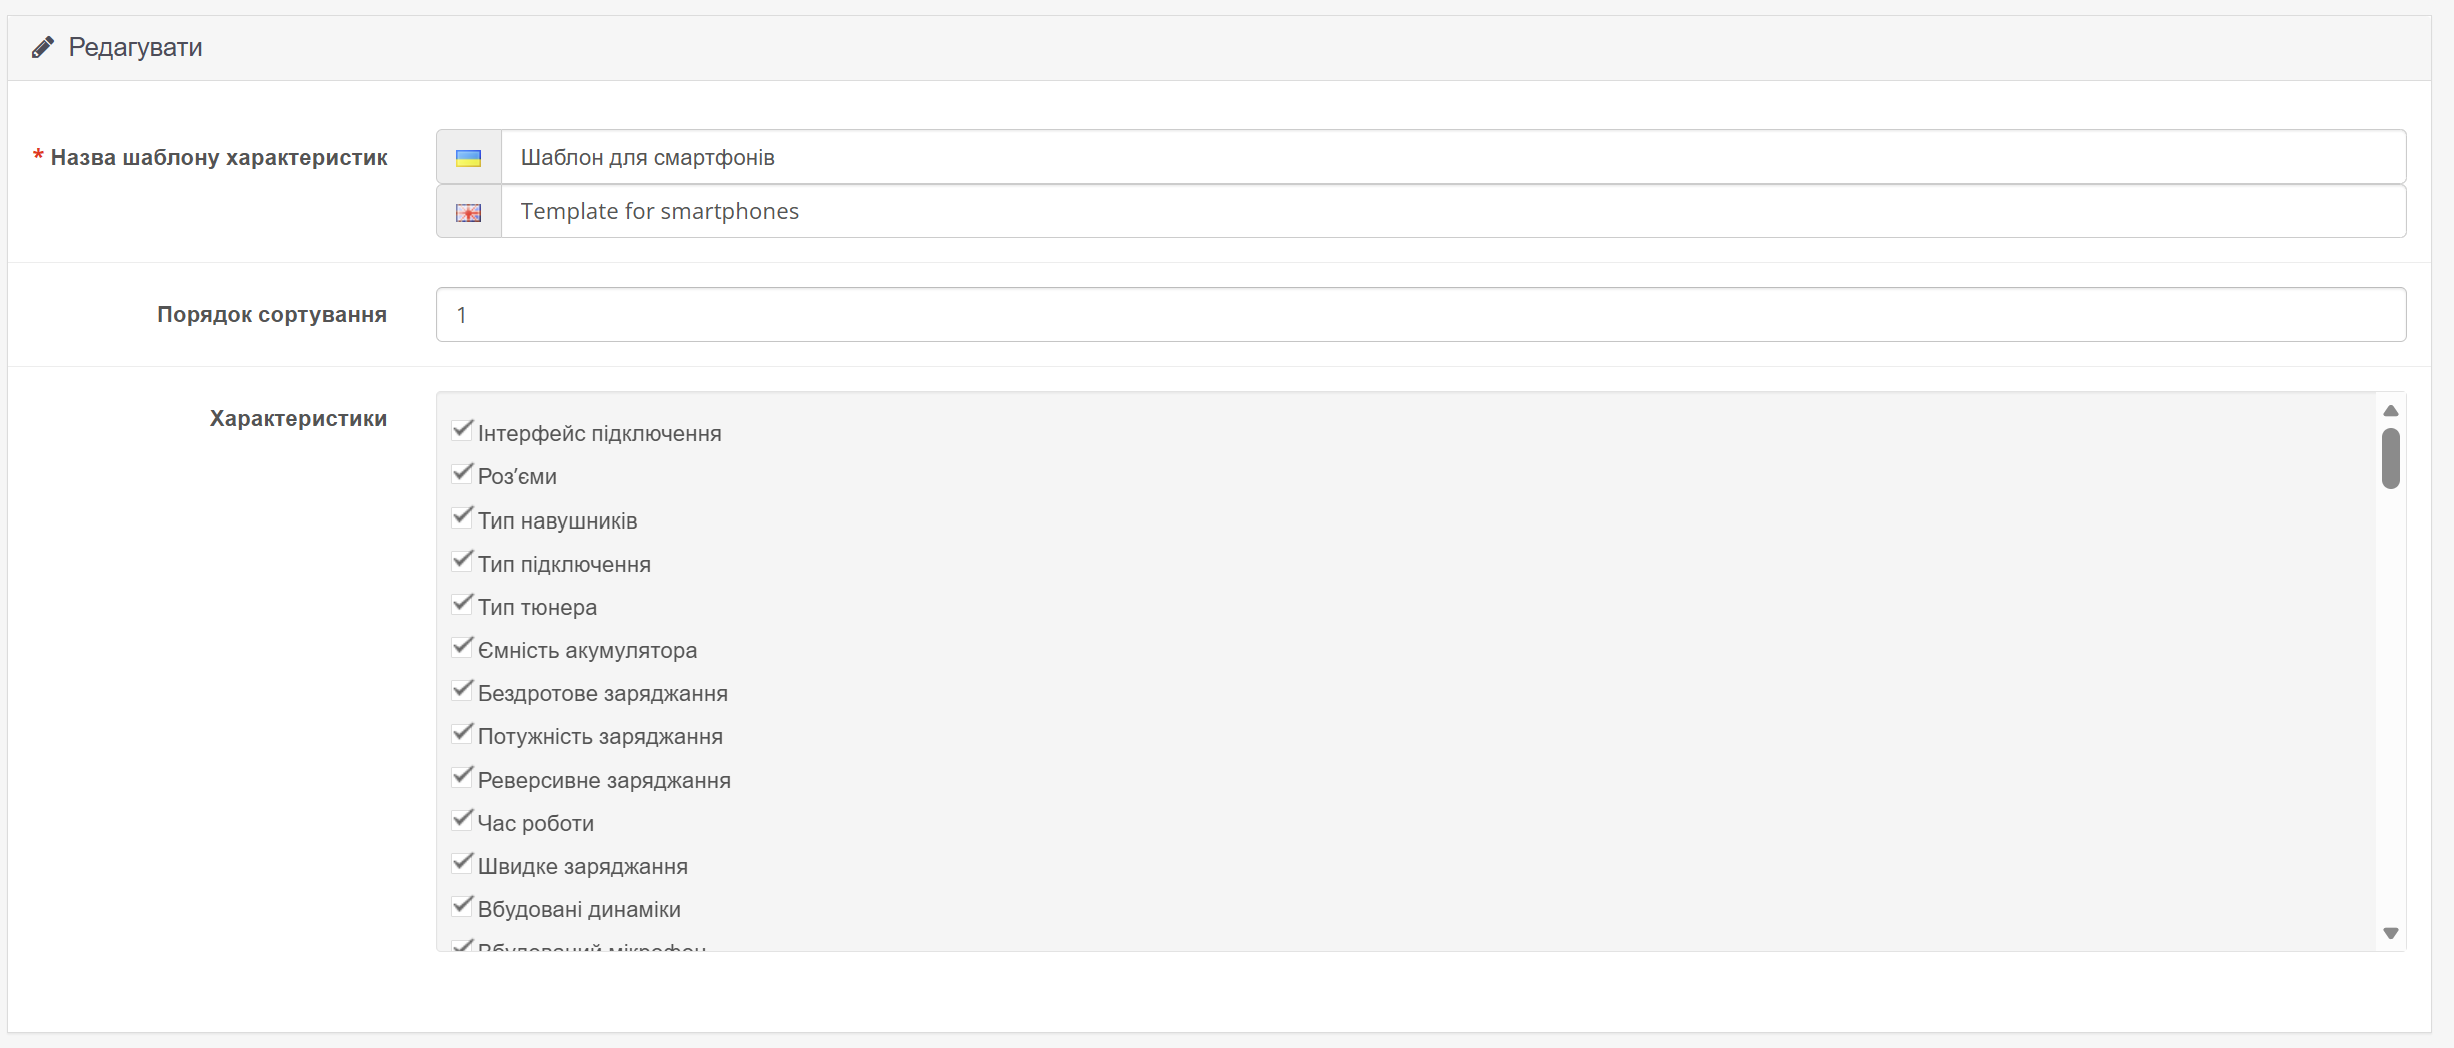Edit the Template for smartphones field
The image size is (2454, 1048).
[x=1453, y=211]
